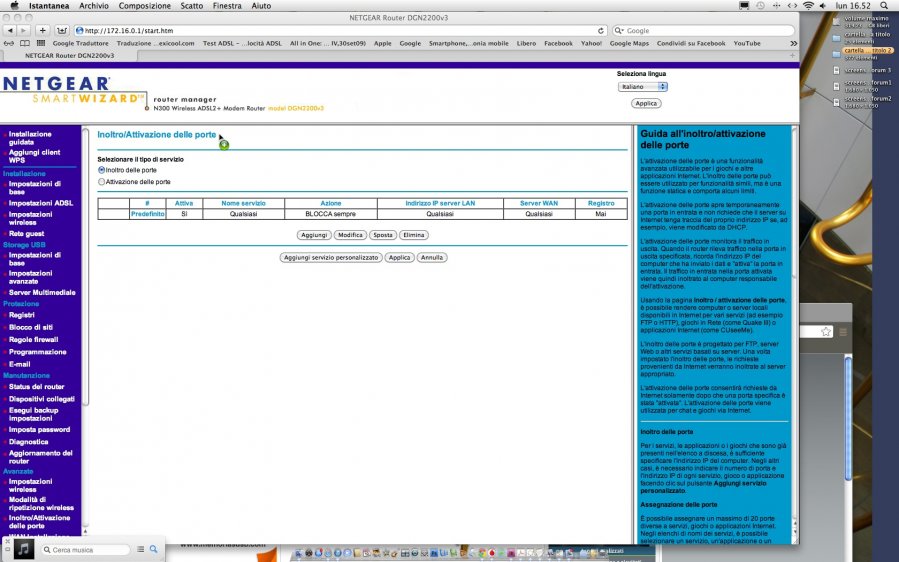Open 'Aggiungi client WPS' sidebar link

tap(34, 157)
